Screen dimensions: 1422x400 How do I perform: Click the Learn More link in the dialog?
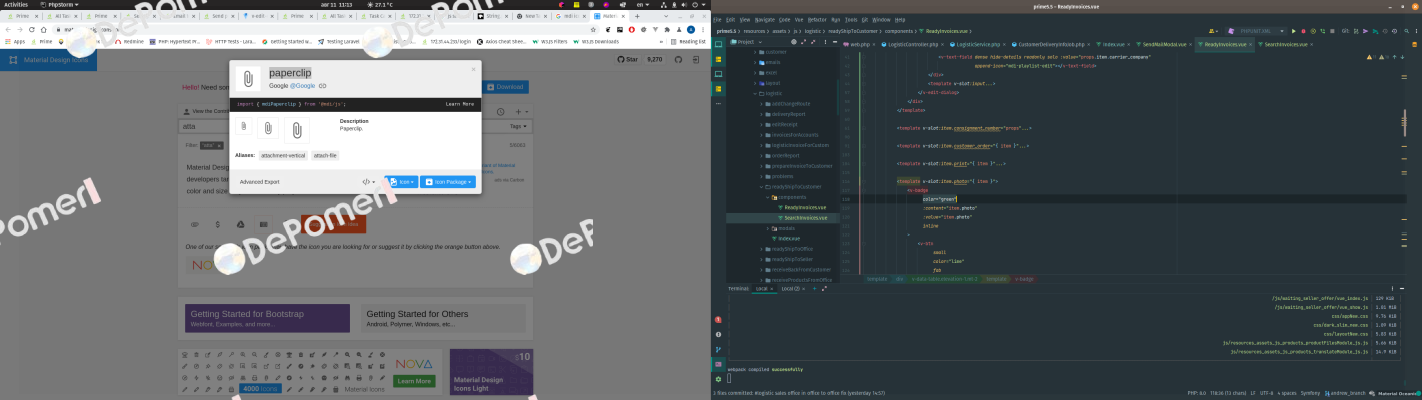point(460,104)
